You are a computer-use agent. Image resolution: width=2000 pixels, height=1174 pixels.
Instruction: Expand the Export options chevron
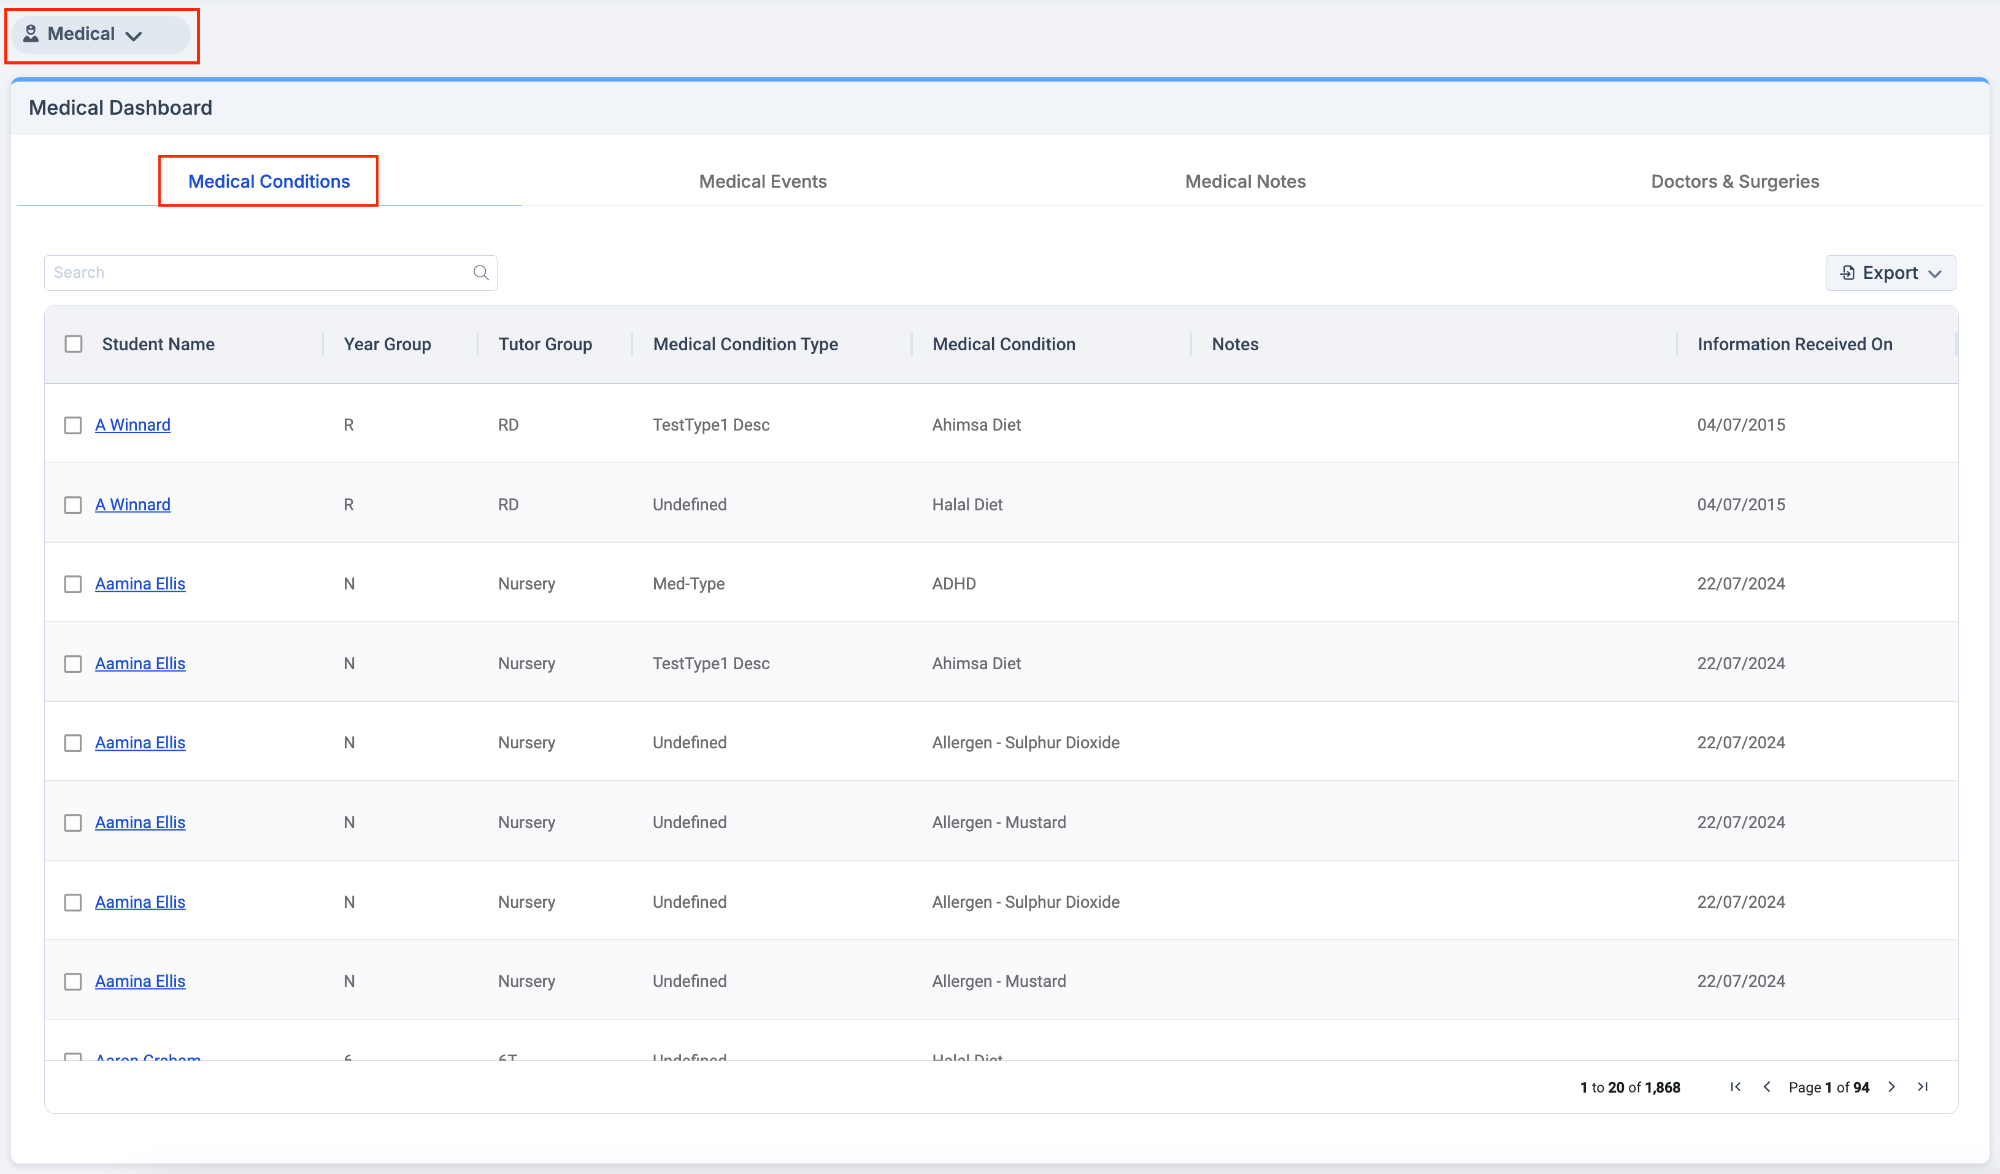tap(1935, 274)
